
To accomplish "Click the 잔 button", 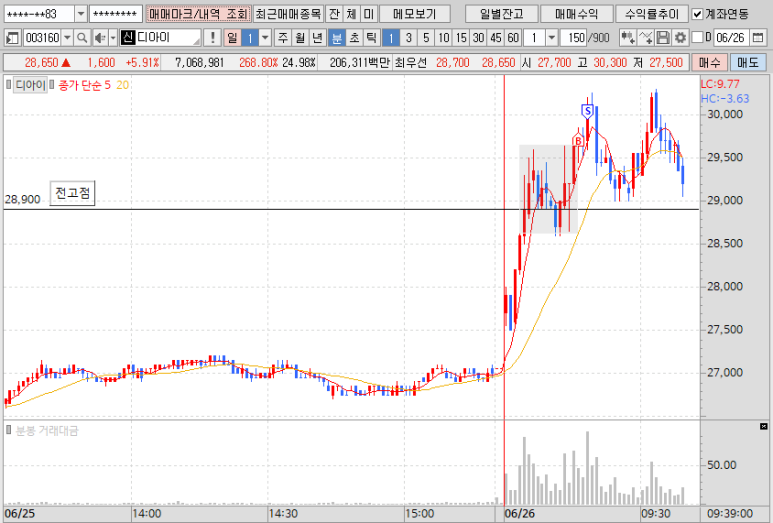I will (334, 14).
